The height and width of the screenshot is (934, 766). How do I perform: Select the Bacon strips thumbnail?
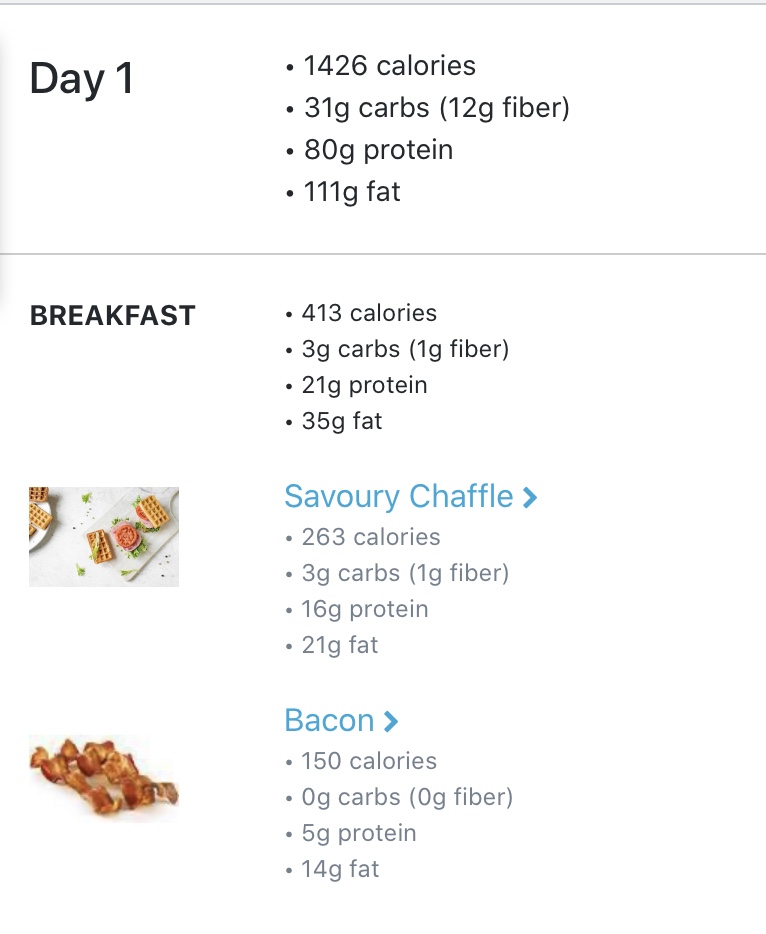(x=104, y=775)
